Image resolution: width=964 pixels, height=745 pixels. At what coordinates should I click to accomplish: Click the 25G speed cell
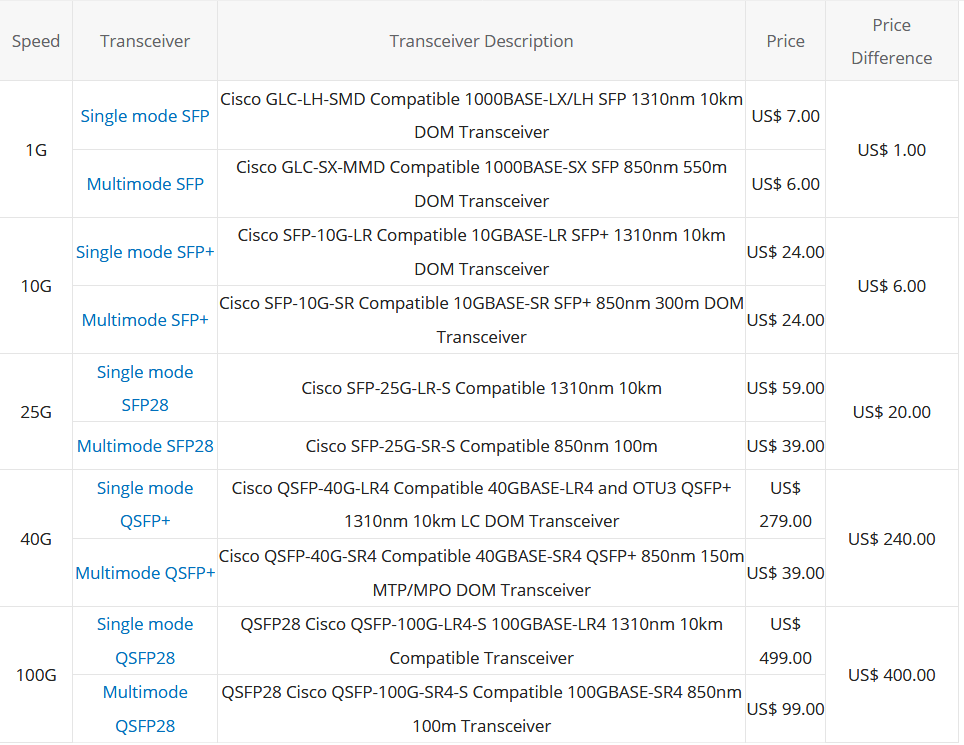point(36,412)
